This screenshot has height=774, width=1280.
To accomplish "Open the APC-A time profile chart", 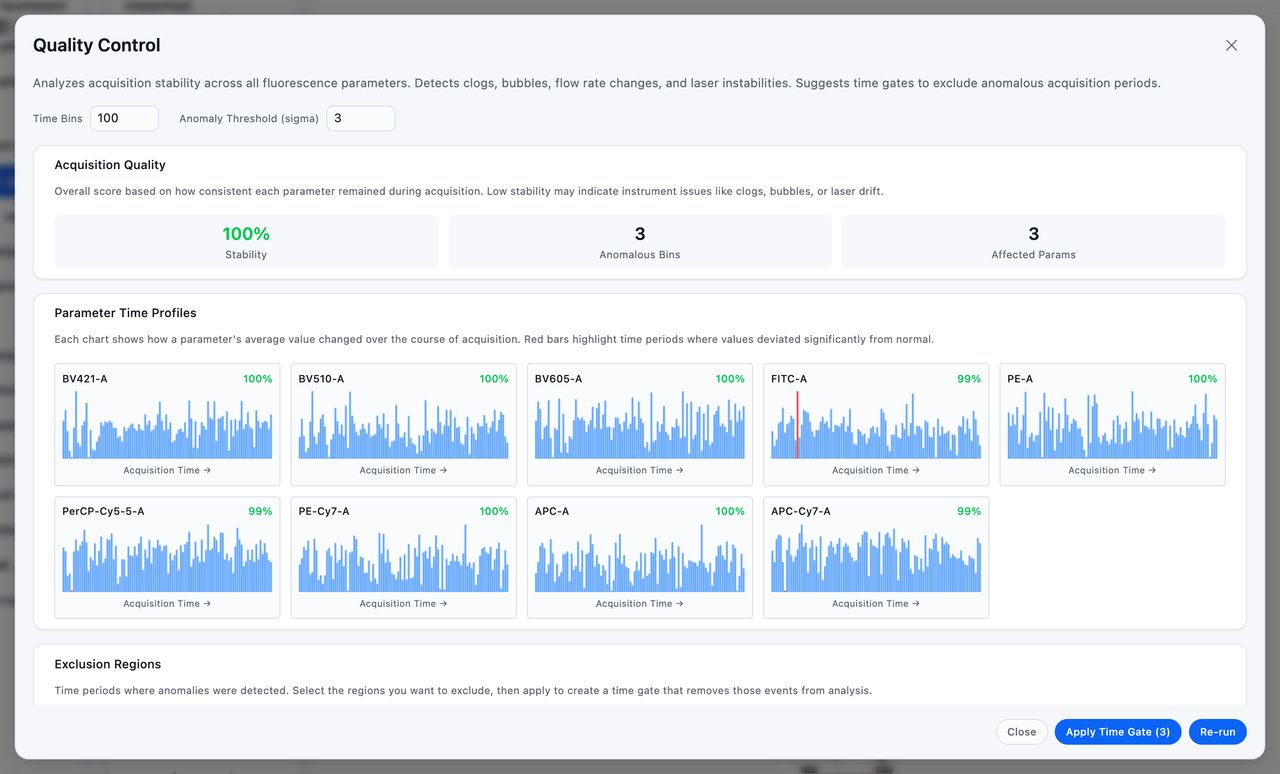I will [x=640, y=557].
